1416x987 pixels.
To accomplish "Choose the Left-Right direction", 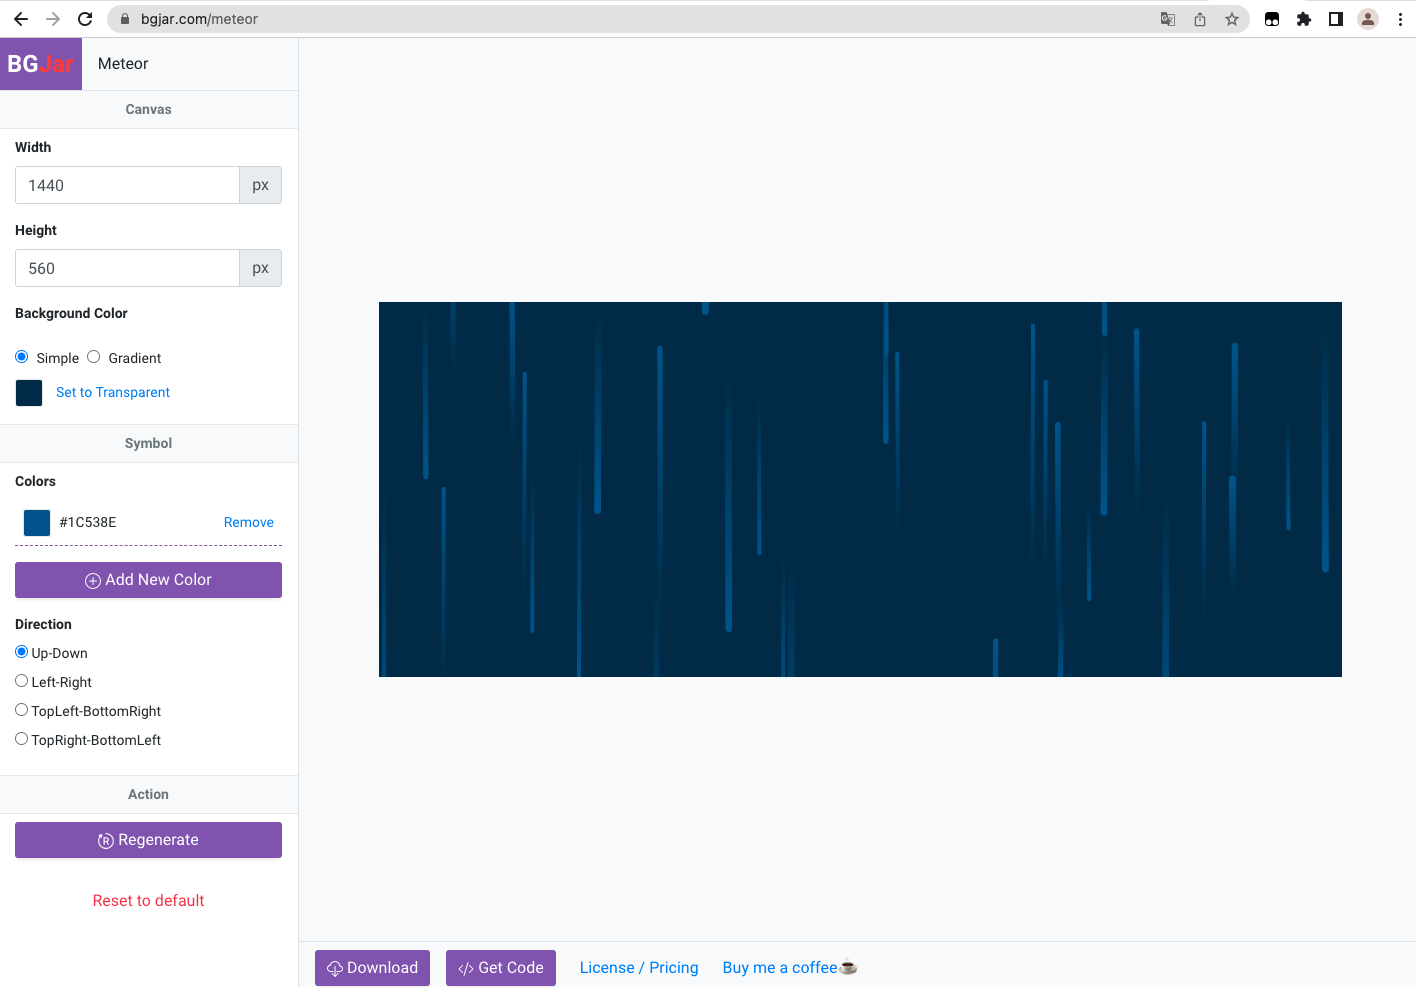I will click(x=22, y=681).
